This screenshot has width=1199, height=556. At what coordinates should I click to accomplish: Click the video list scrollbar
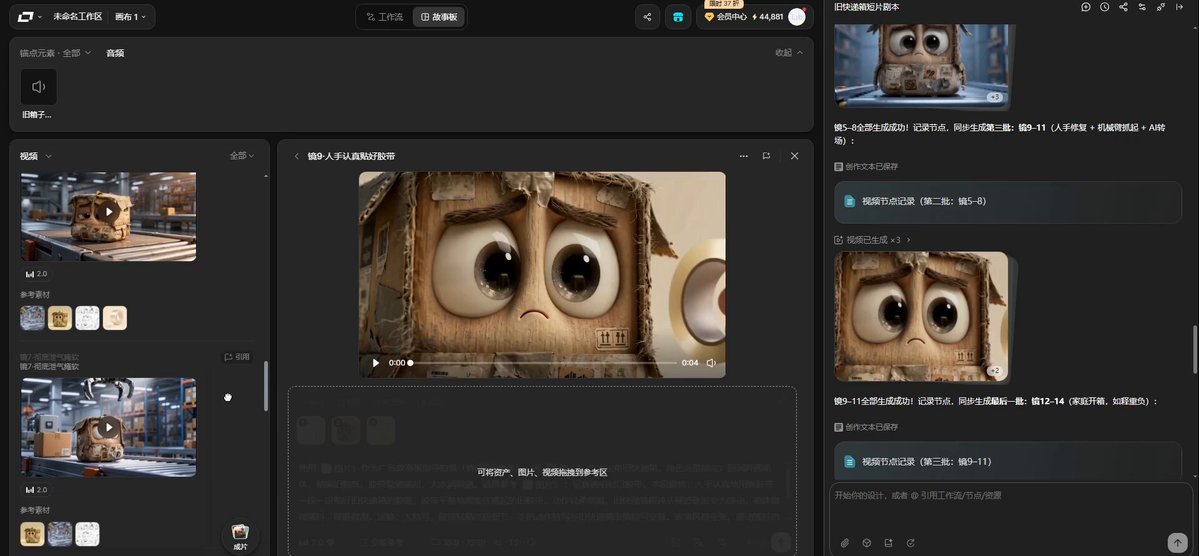pos(266,386)
